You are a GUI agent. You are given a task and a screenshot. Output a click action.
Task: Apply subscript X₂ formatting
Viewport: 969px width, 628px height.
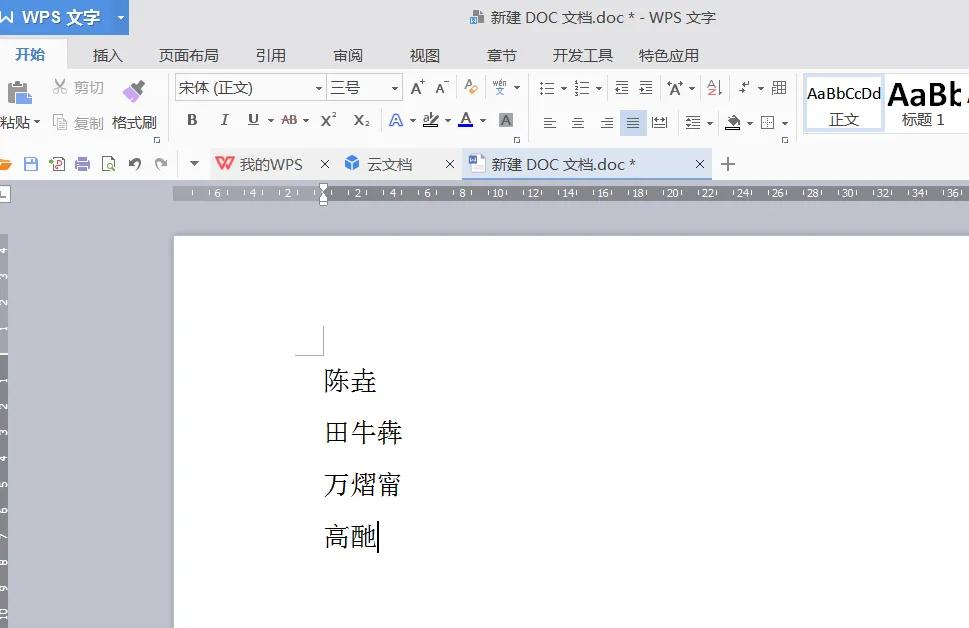[362, 121]
